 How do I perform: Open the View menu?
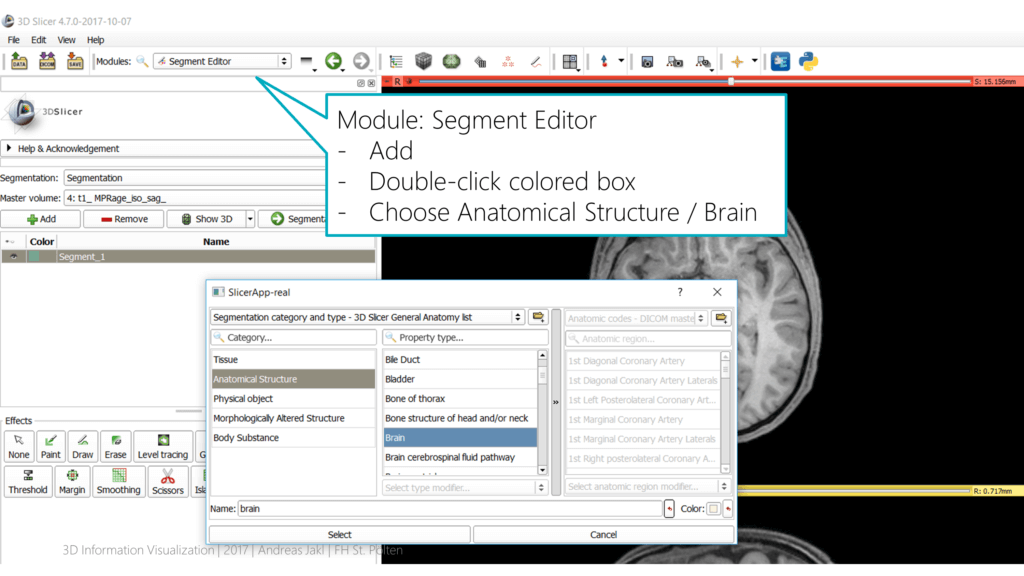click(x=66, y=40)
